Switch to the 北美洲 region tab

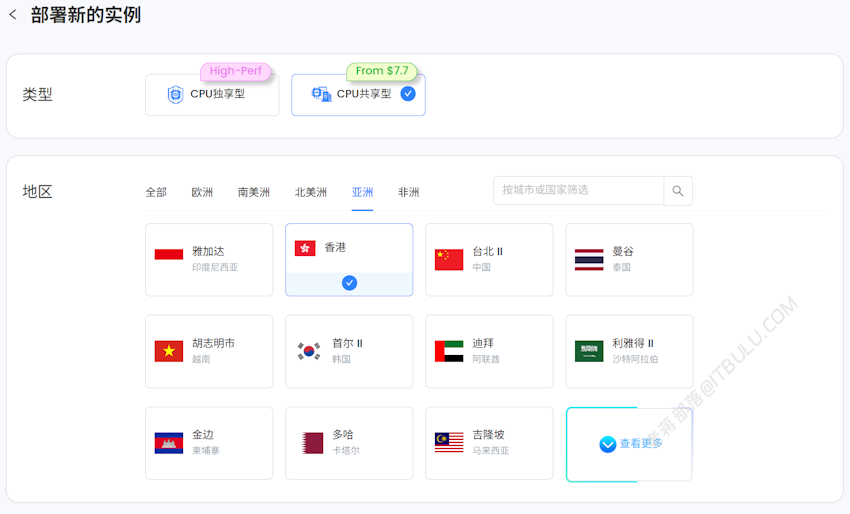[311, 192]
